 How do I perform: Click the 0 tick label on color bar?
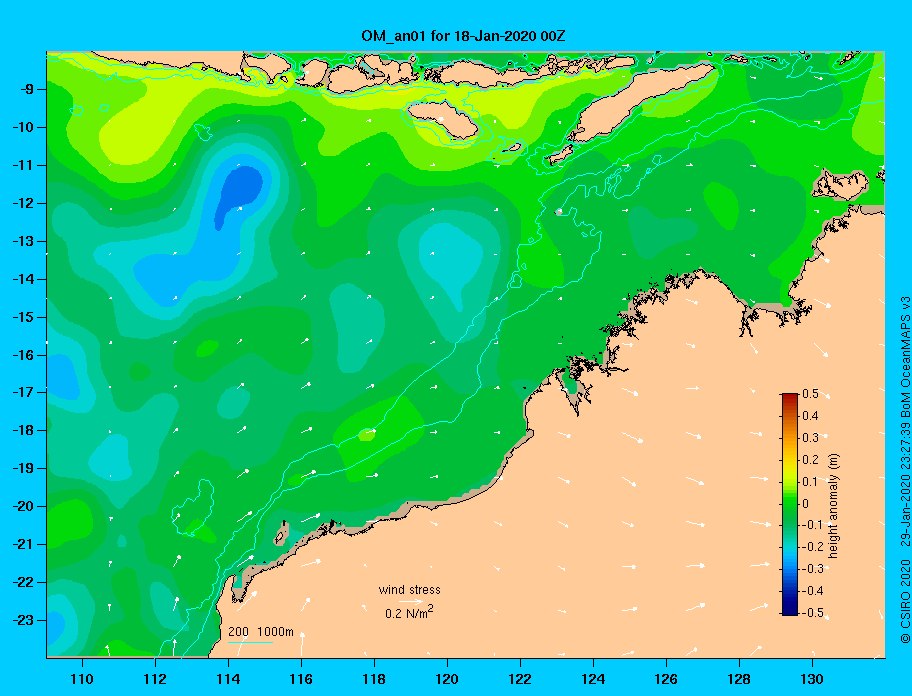click(x=806, y=504)
